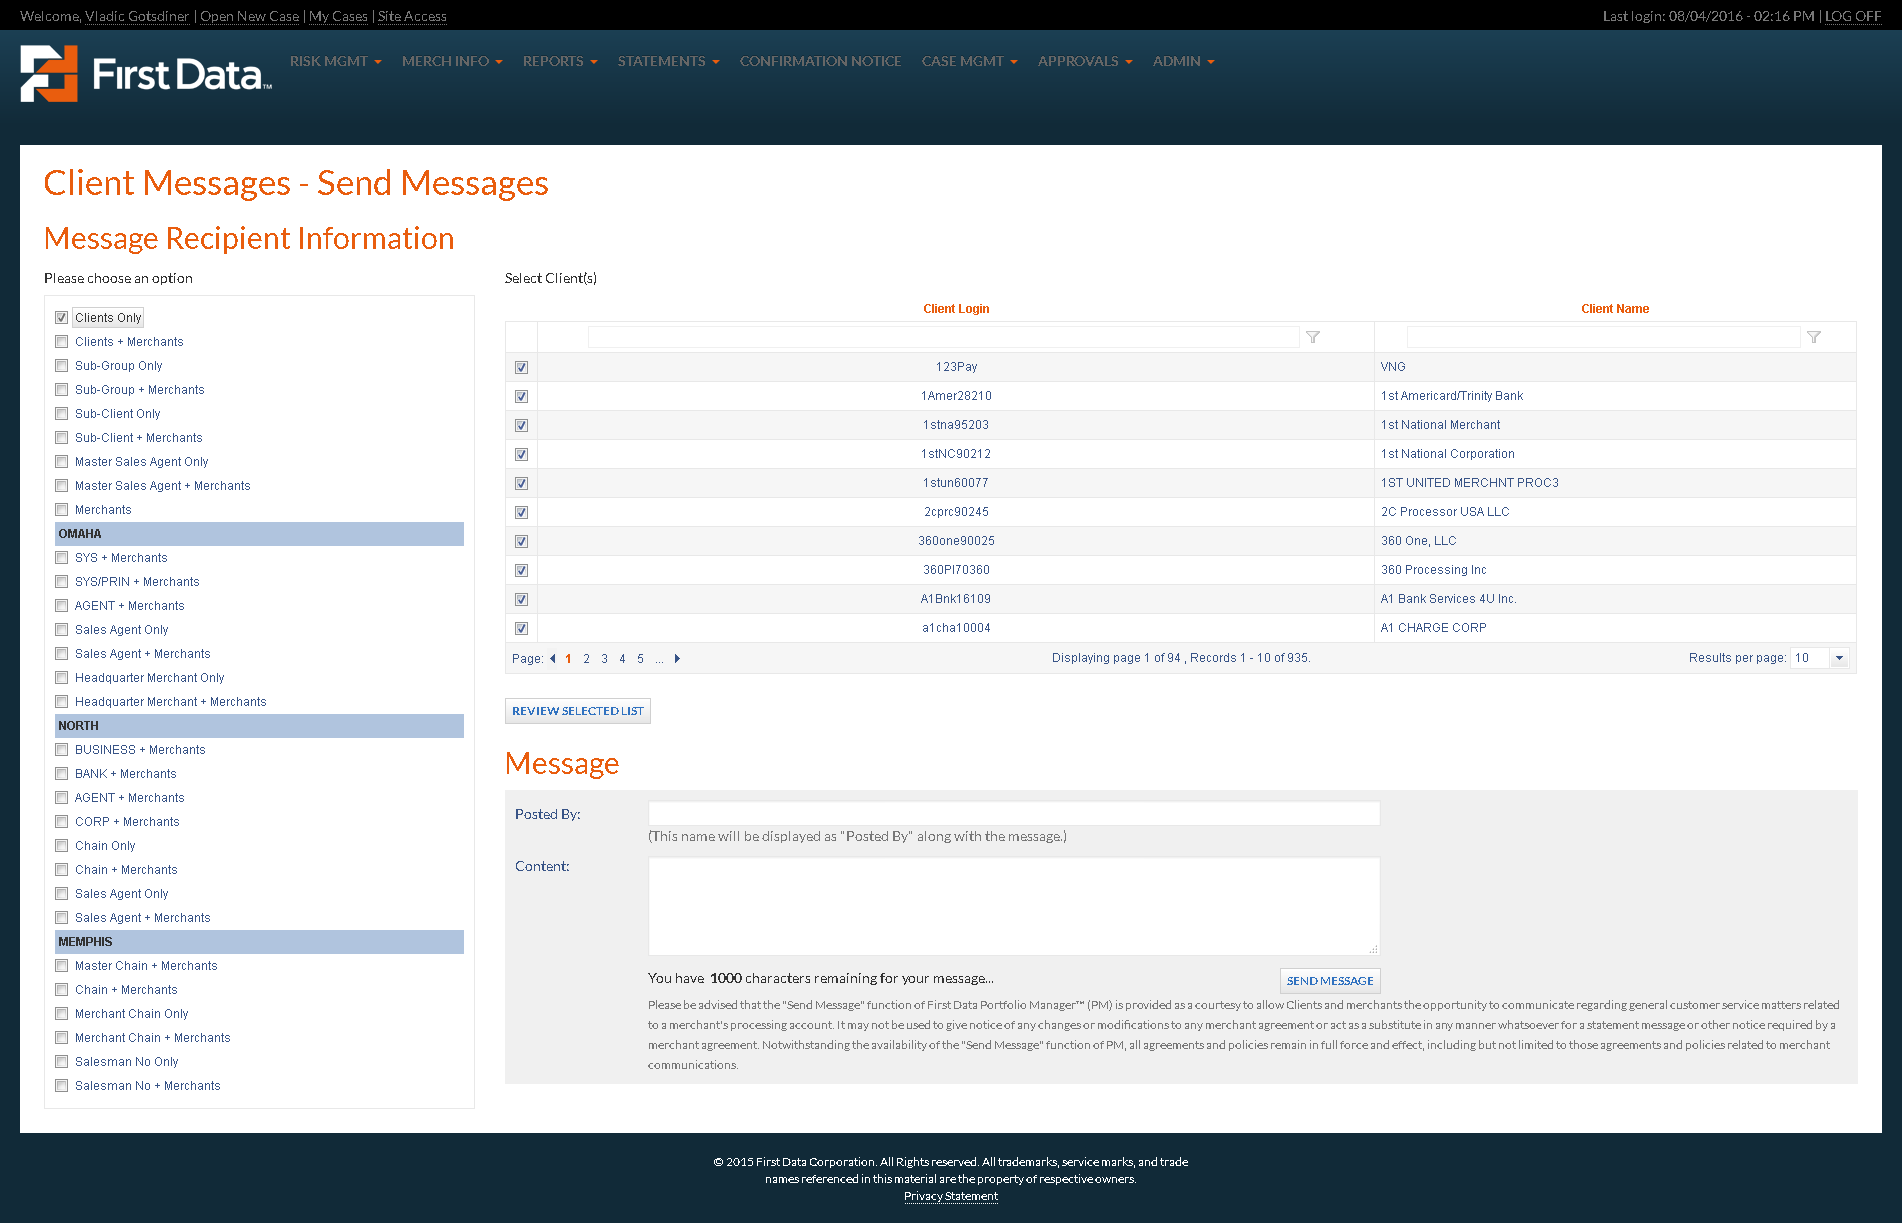Click Open New Case link

coord(249,16)
